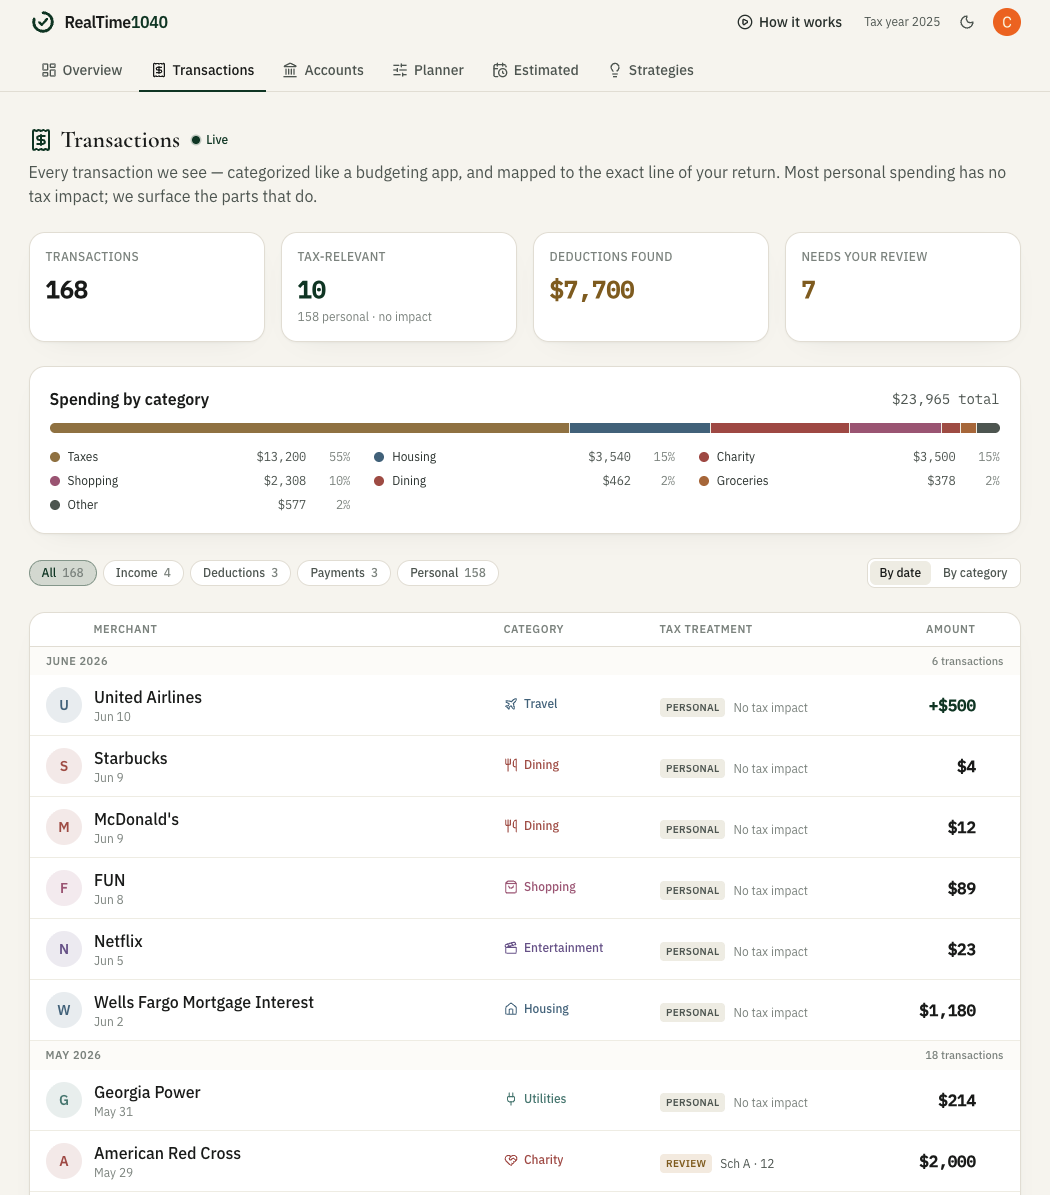Open the Needs Your Review card

point(902,287)
